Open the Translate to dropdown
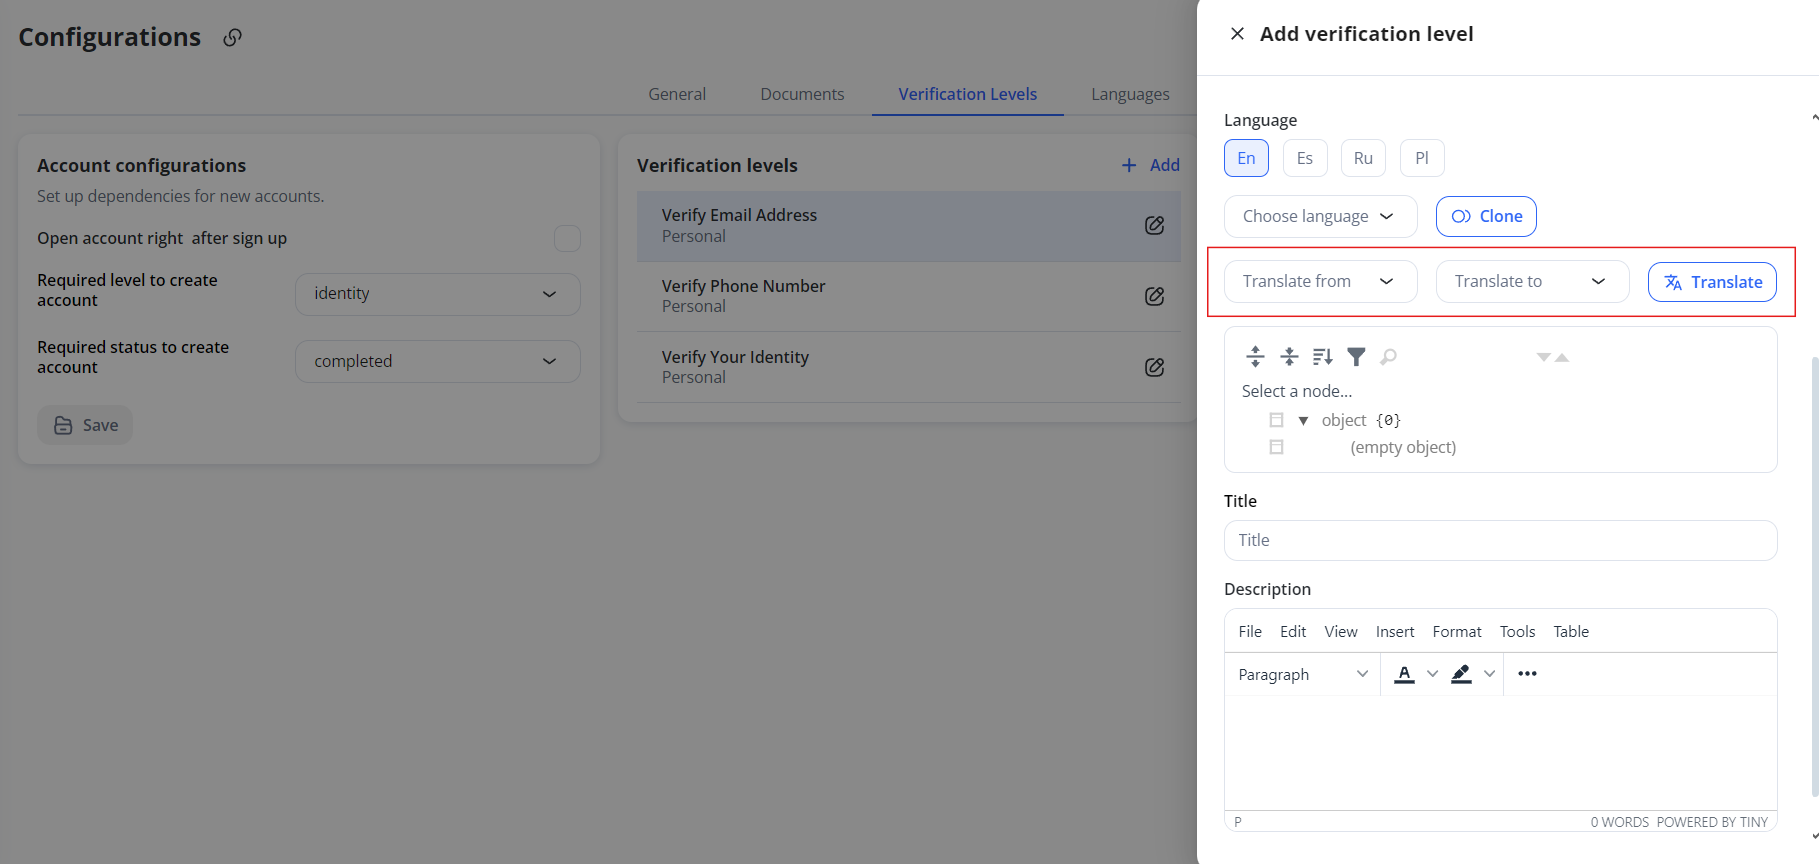Screen dimensions: 1819x864 click(1532, 281)
